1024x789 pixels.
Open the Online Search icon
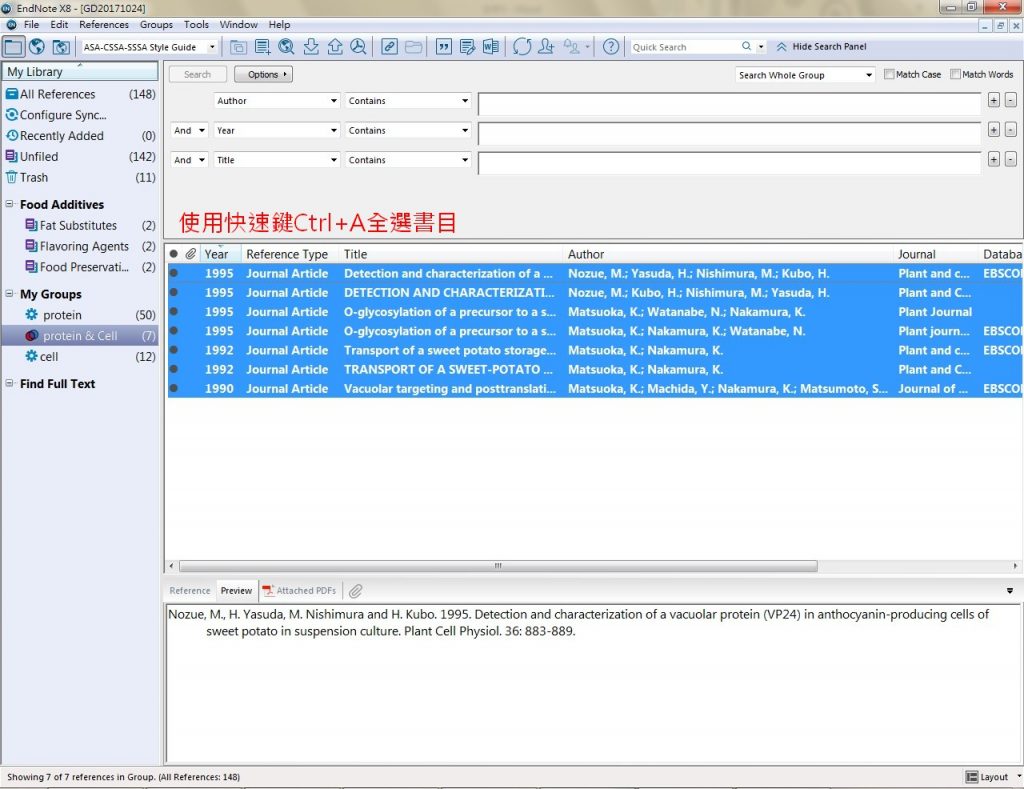click(286, 46)
